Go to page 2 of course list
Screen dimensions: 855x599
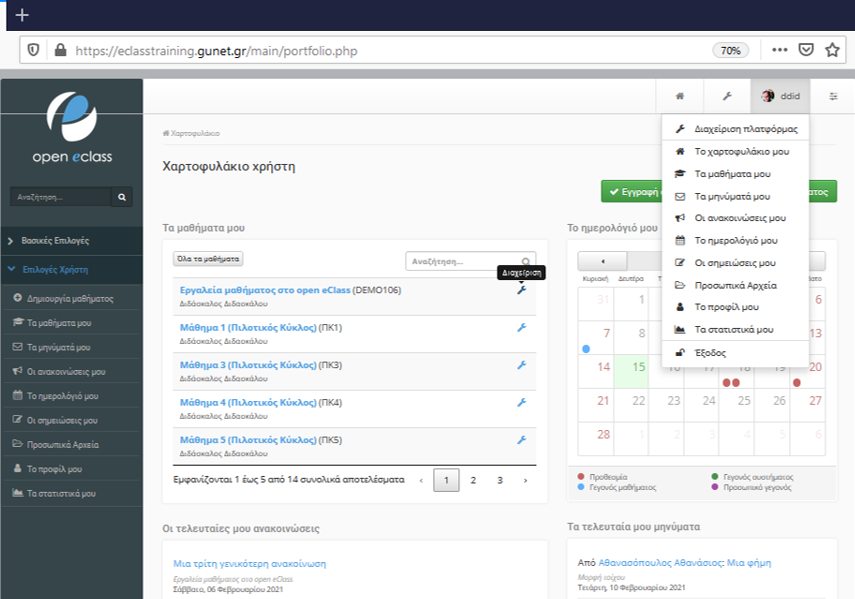(x=473, y=480)
